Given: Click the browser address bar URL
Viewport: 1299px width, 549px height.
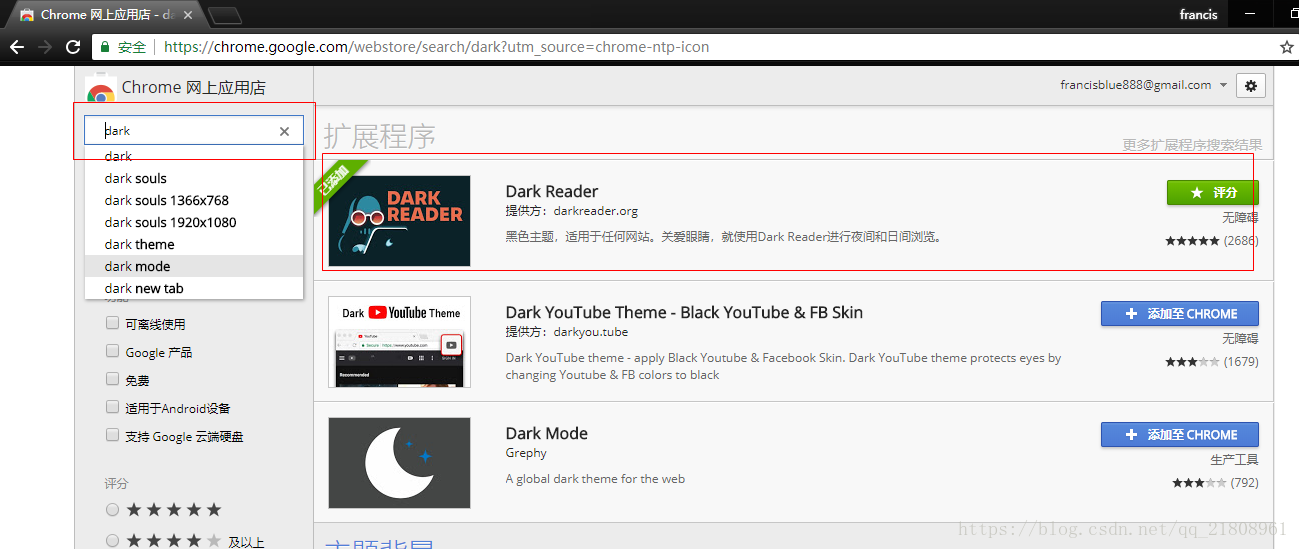Looking at the screenshot, I should click(x=437, y=47).
